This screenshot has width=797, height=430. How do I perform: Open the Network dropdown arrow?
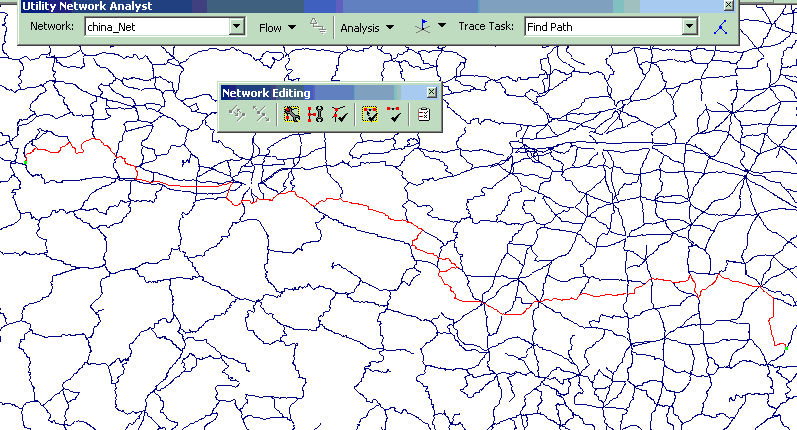pos(236,26)
